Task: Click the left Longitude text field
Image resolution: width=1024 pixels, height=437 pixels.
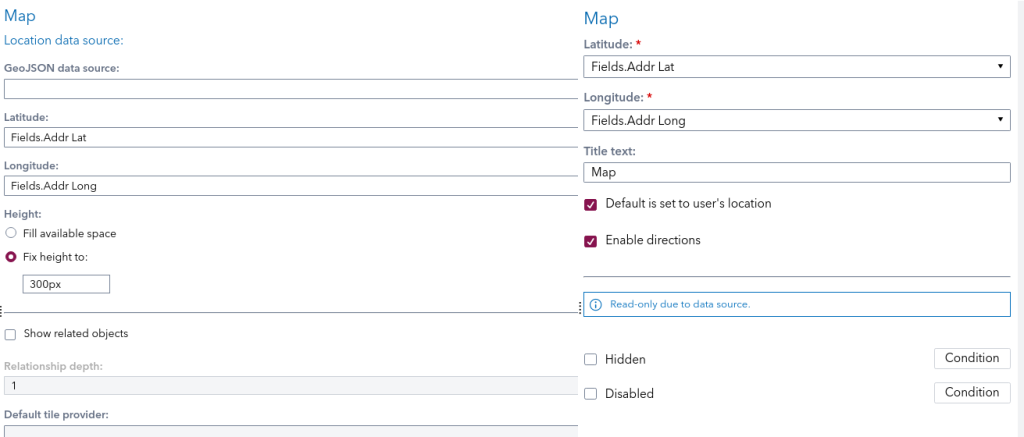Action: pyautogui.click(x=290, y=185)
